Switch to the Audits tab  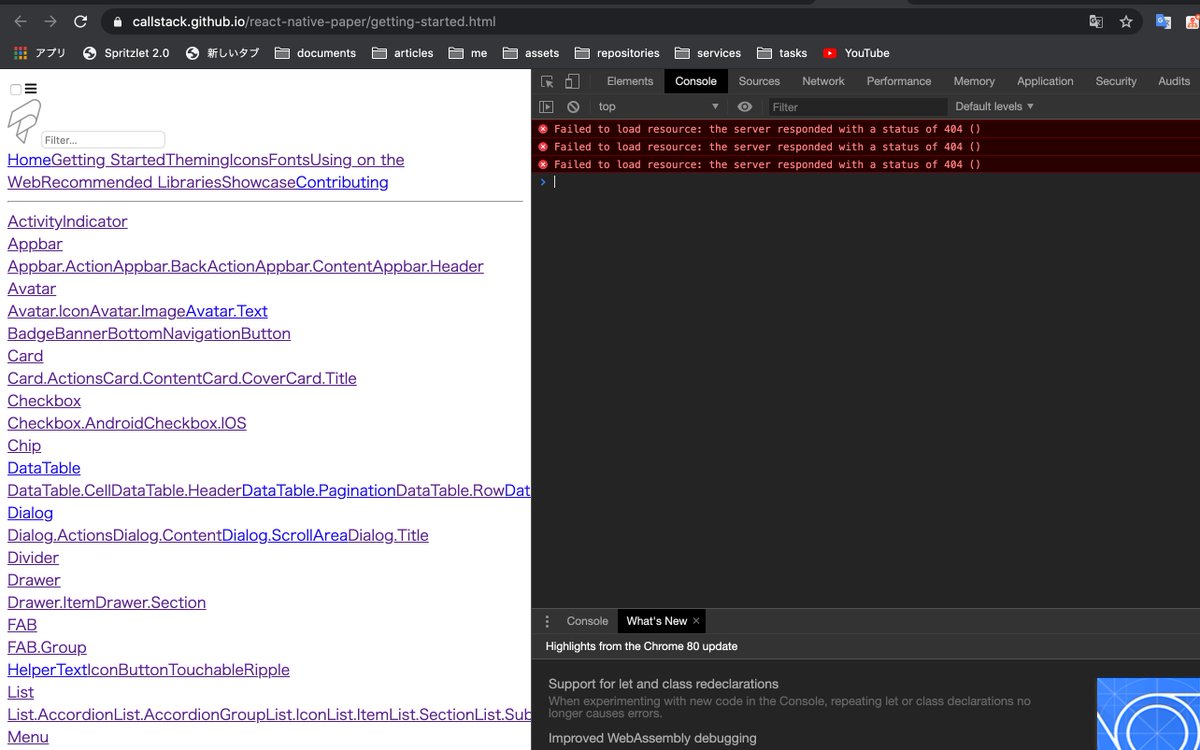tap(1174, 81)
